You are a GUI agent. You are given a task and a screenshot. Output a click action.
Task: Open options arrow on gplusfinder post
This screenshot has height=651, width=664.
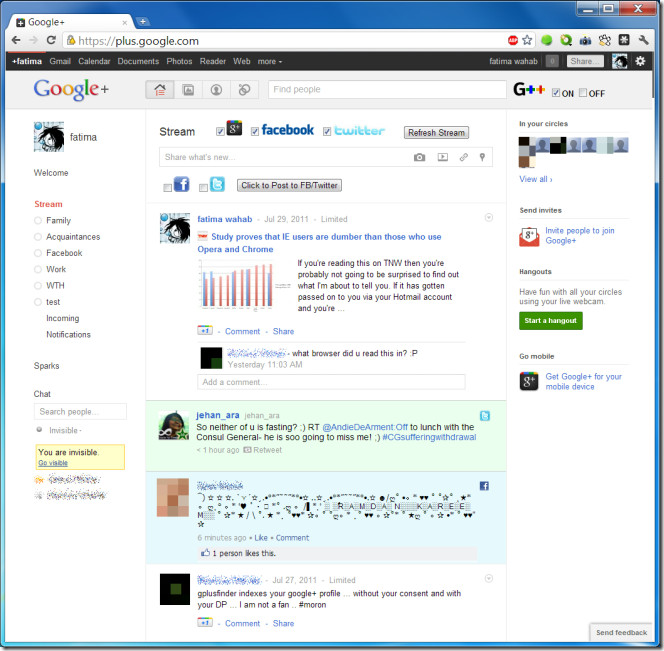(x=489, y=579)
